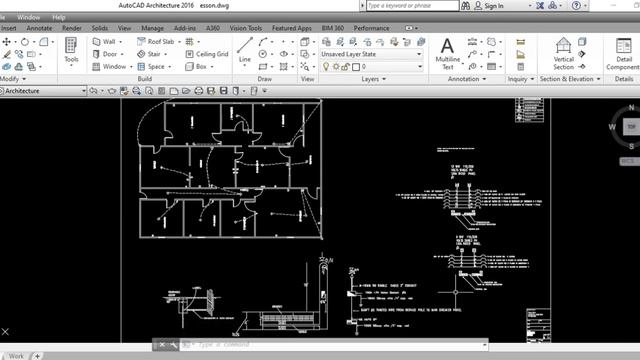Open the View ribbon tab
The height and width of the screenshot is (360, 640).
click(124, 28)
